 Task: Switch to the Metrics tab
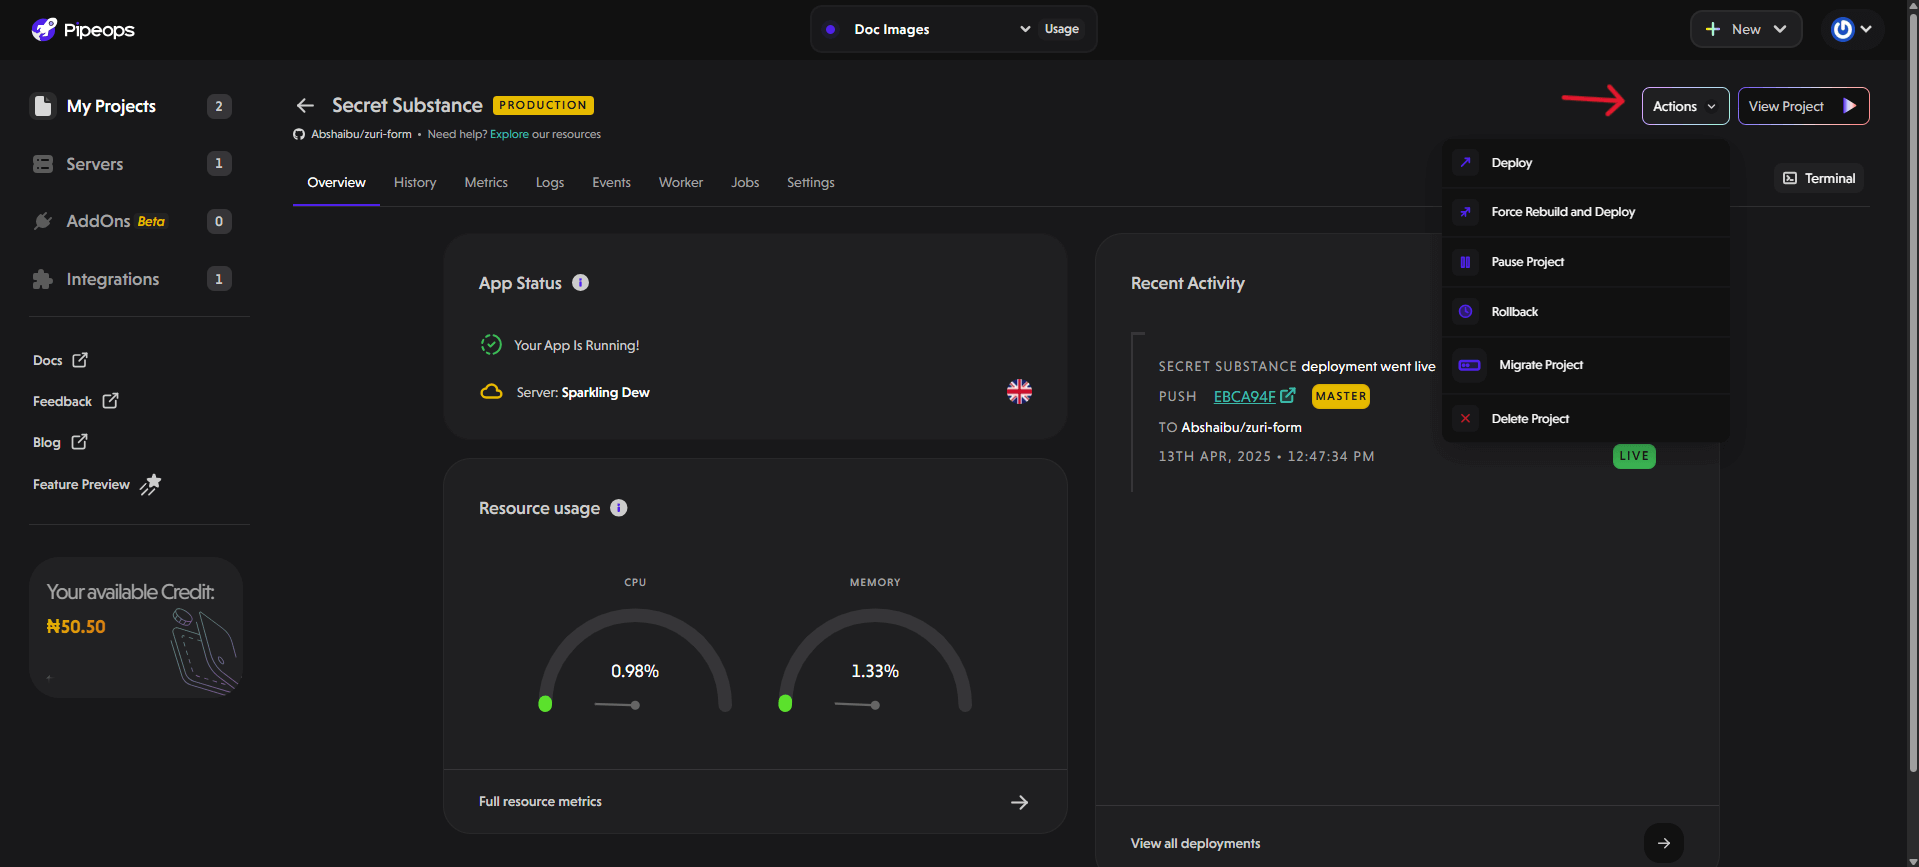pos(486,182)
